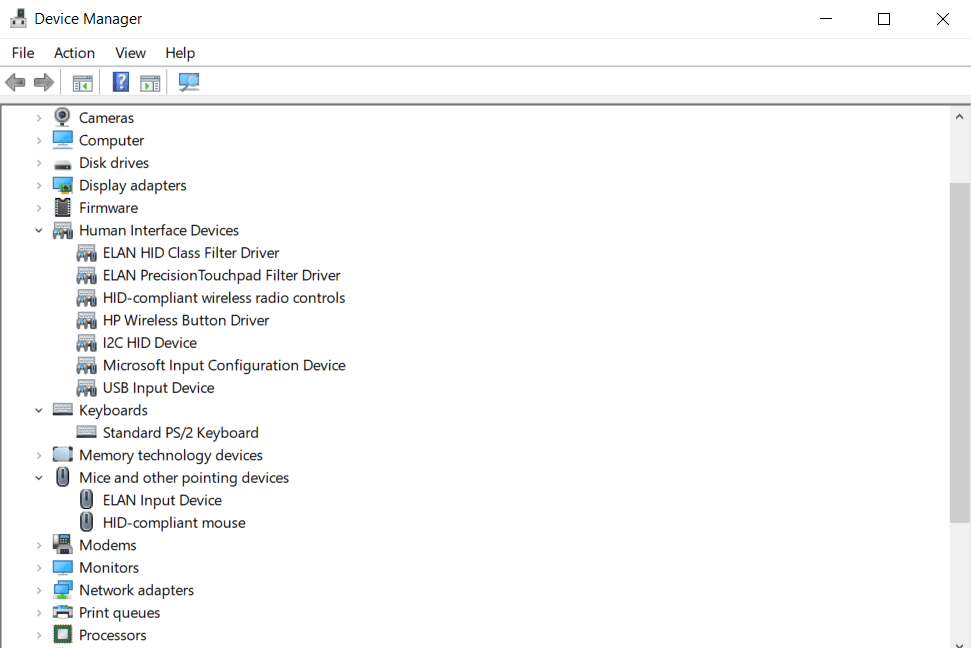
Task: Select ELAN PrecisionTouchpad Filter Driver
Action: 221,275
